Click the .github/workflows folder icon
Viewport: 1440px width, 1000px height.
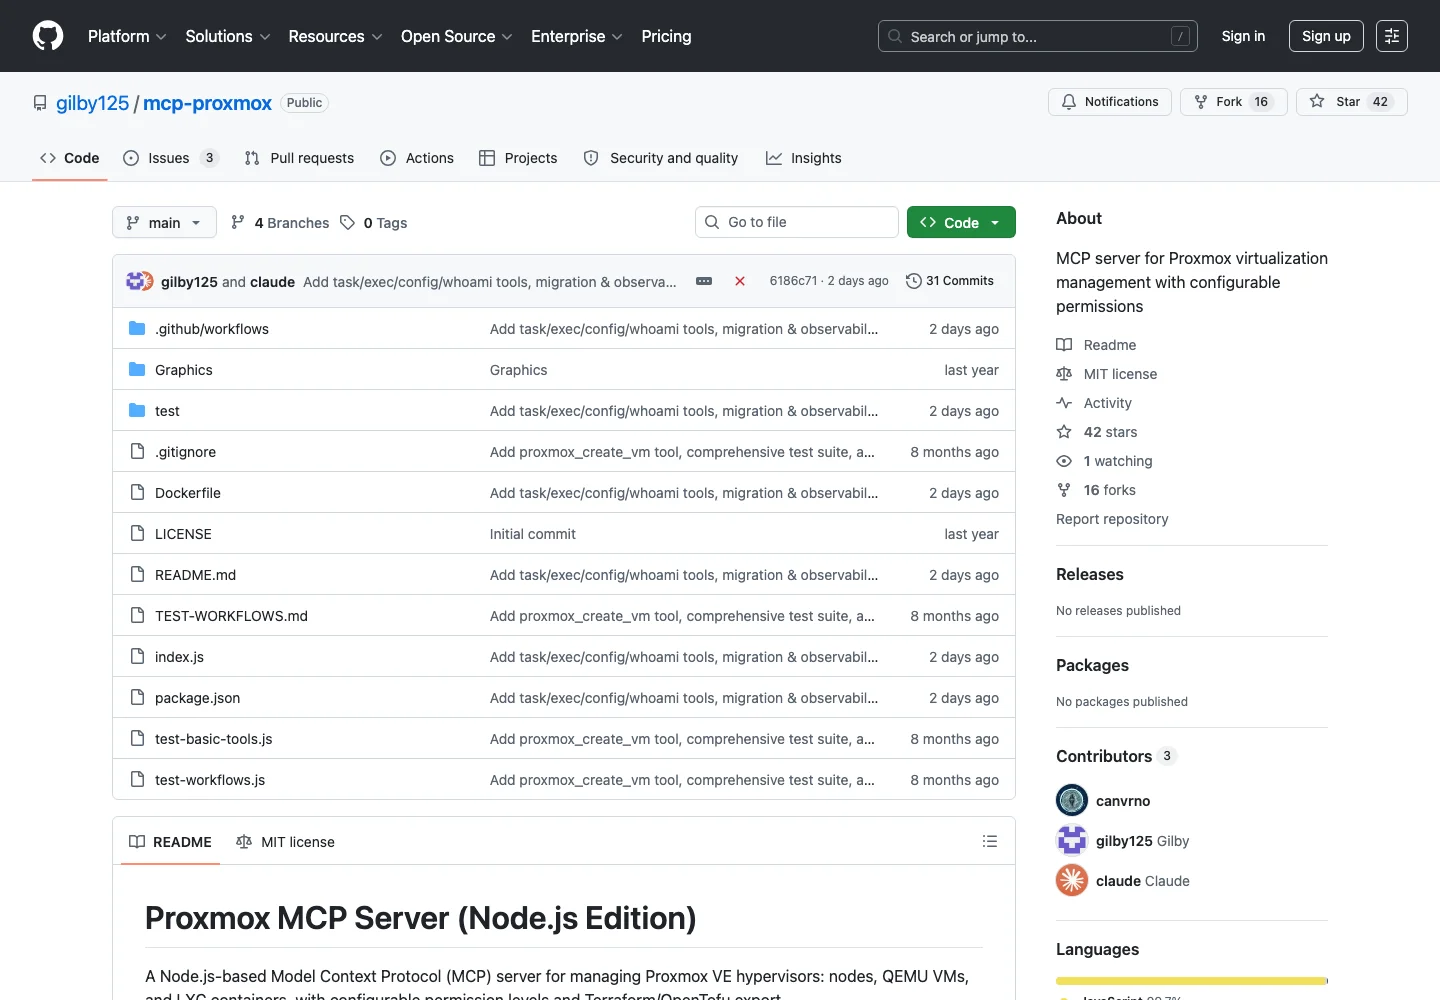click(x=137, y=329)
